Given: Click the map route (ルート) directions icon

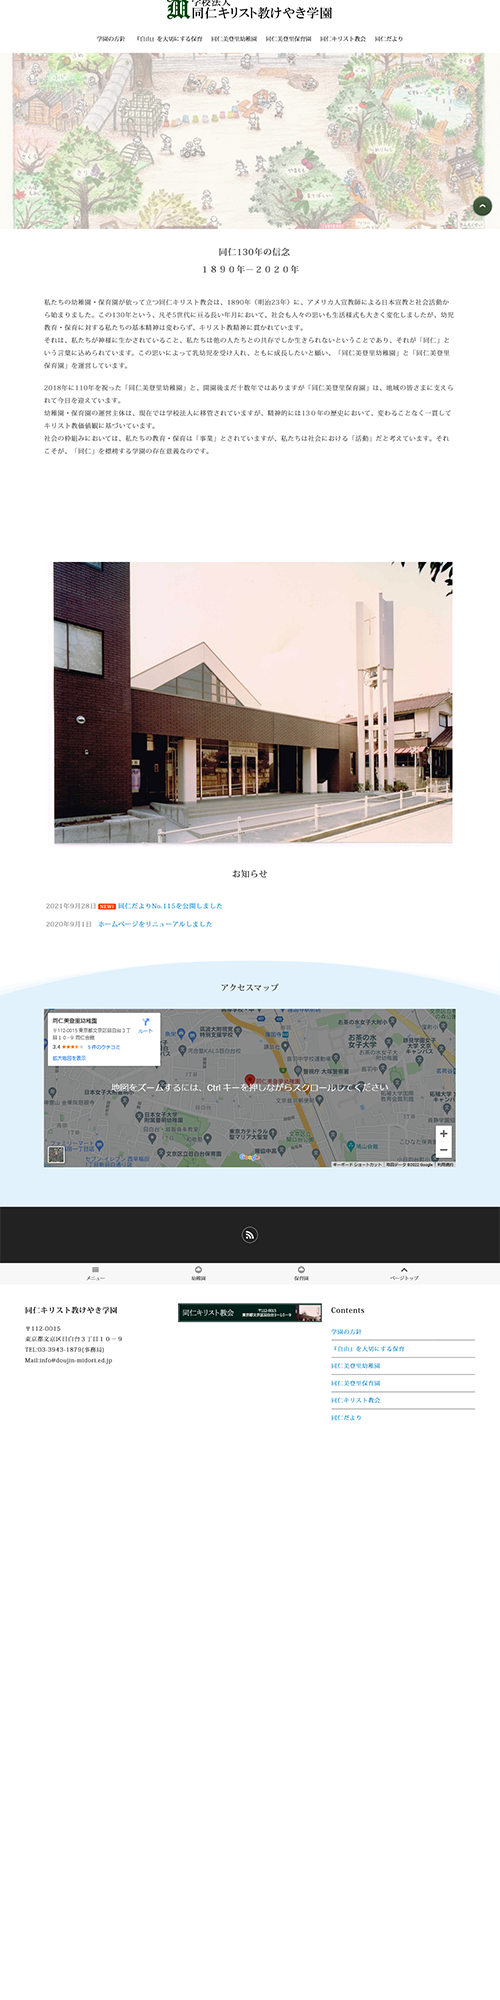Looking at the screenshot, I should tap(146, 1024).
